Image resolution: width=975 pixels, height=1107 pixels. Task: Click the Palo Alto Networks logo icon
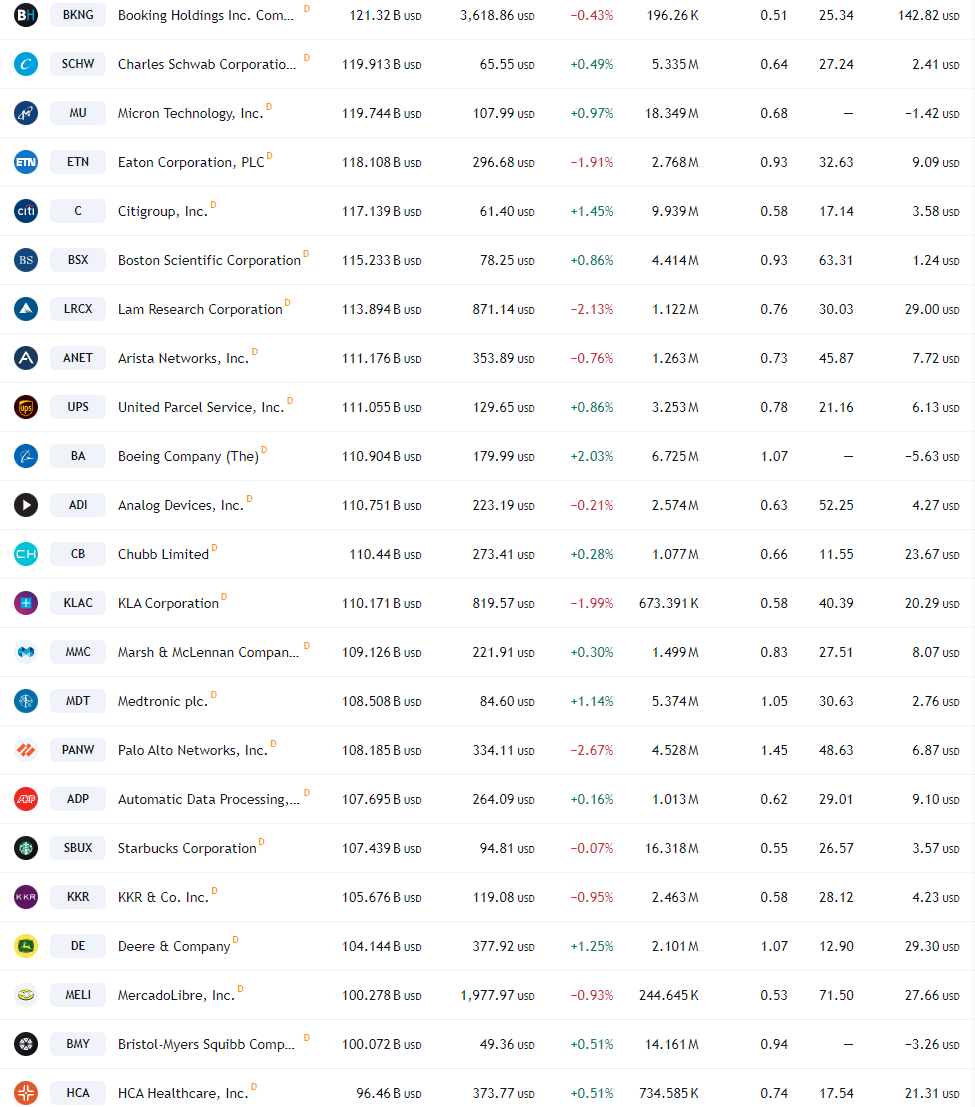tap(26, 750)
